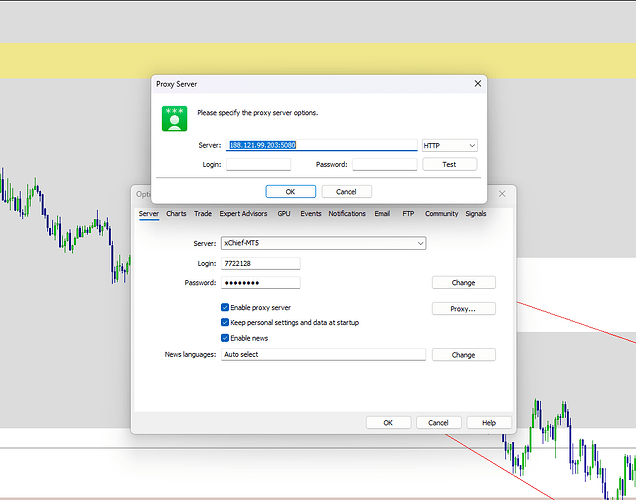
Task: Open the Expert Advisors tab
Action: tap(243, 214)
